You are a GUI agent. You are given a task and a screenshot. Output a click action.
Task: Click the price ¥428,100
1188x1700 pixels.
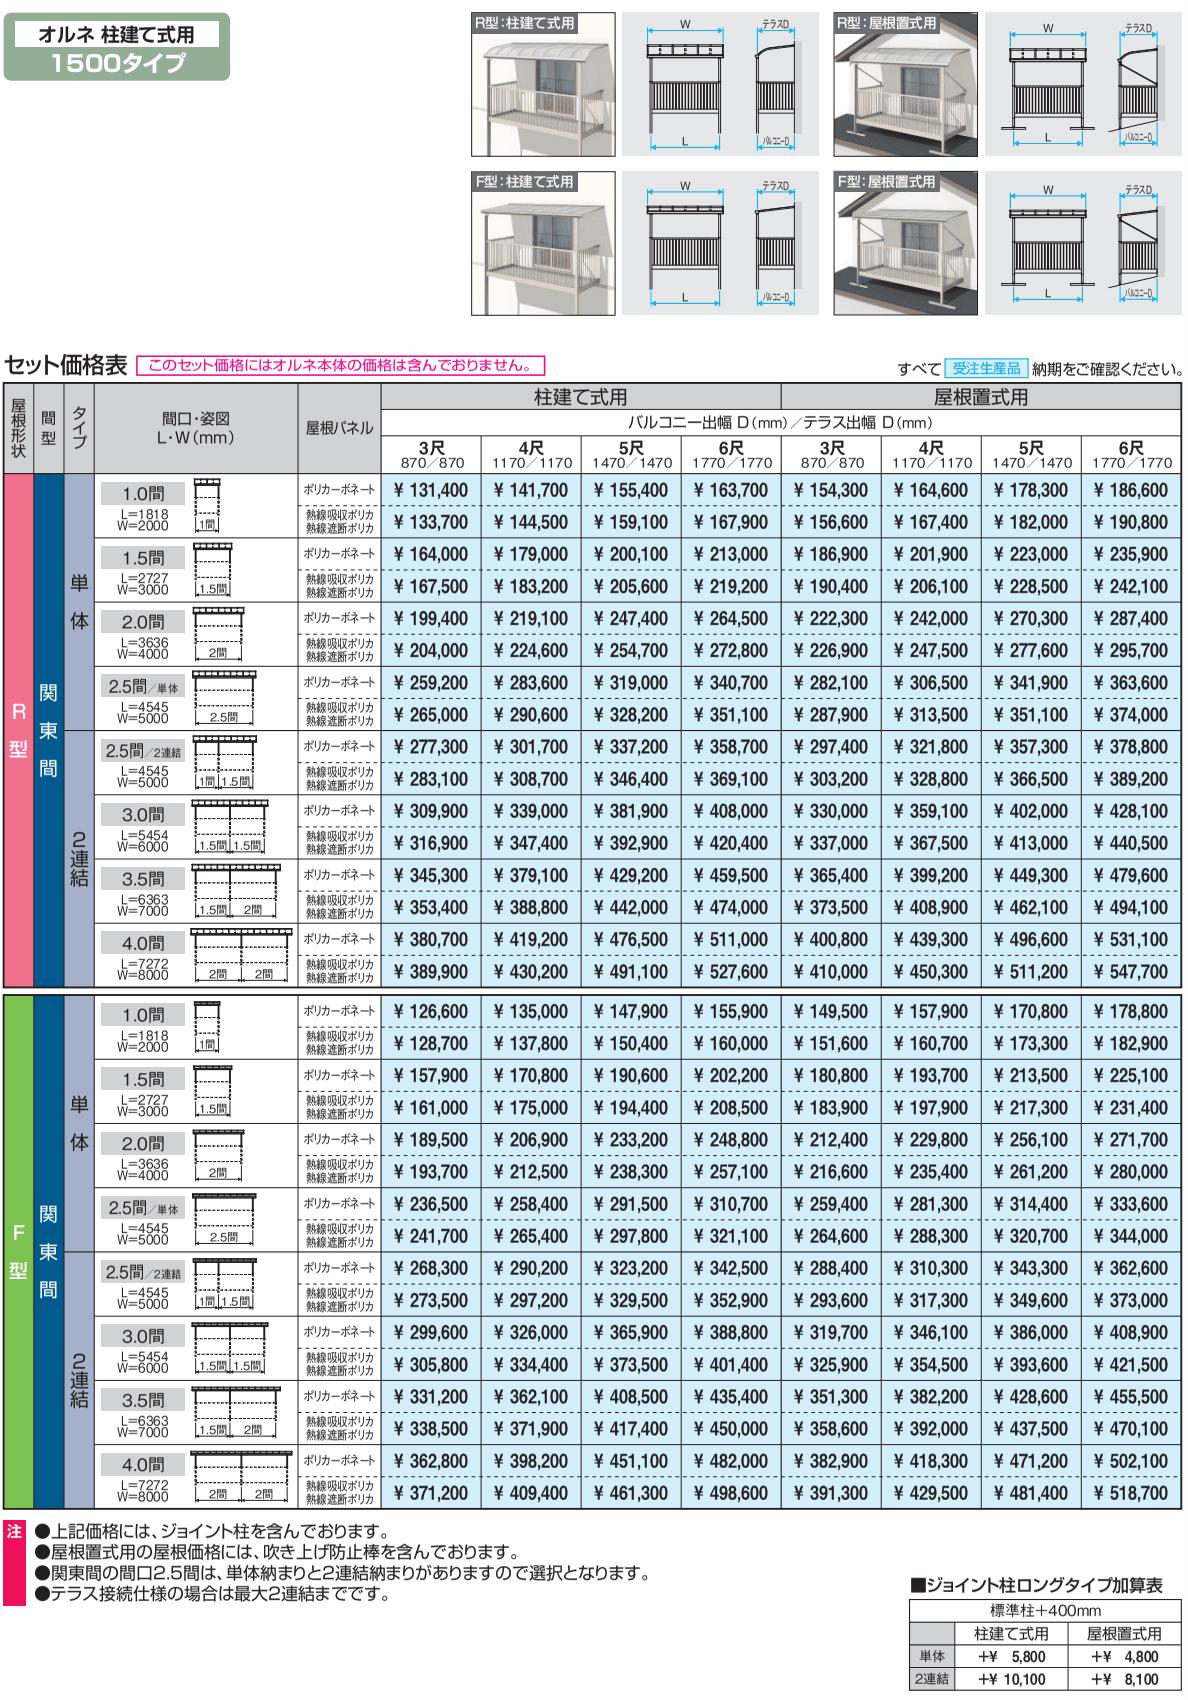1131,811
